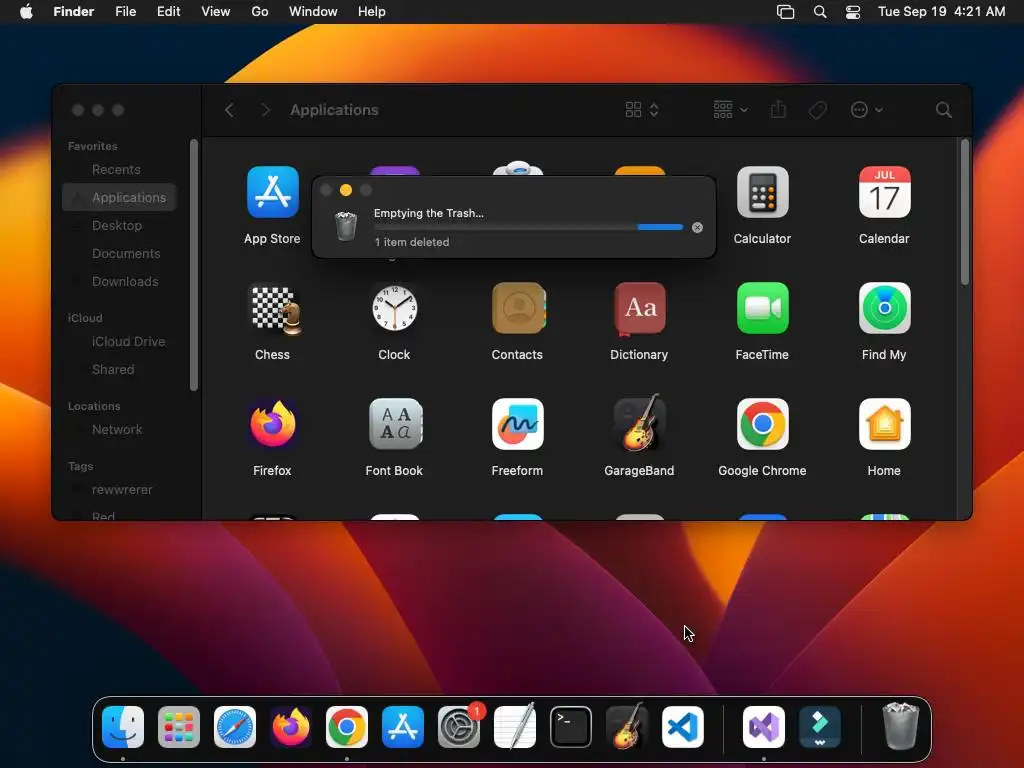The height and width of the screenshot is (768, 1024).
Task: Click the Finder search magnifier icon
Action: click(943, 110)
